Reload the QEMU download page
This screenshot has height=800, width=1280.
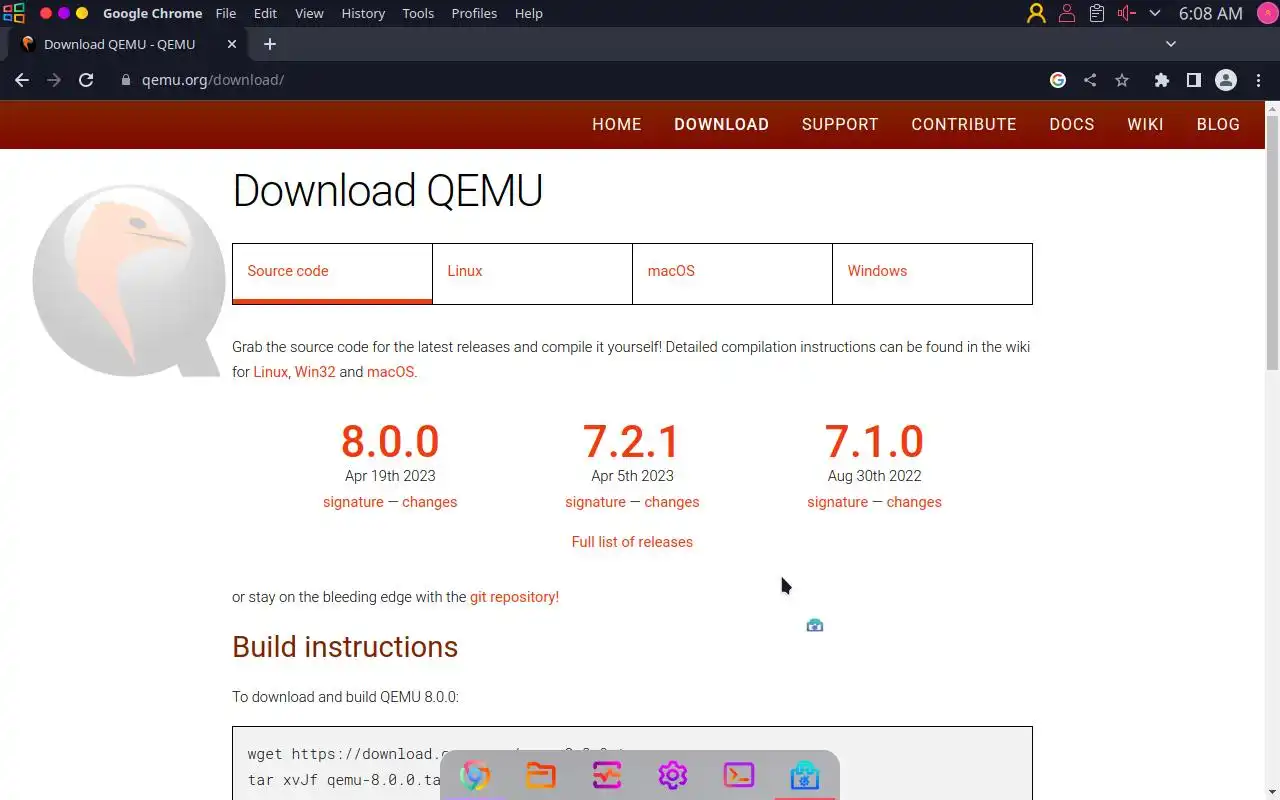tap(86, 80)
